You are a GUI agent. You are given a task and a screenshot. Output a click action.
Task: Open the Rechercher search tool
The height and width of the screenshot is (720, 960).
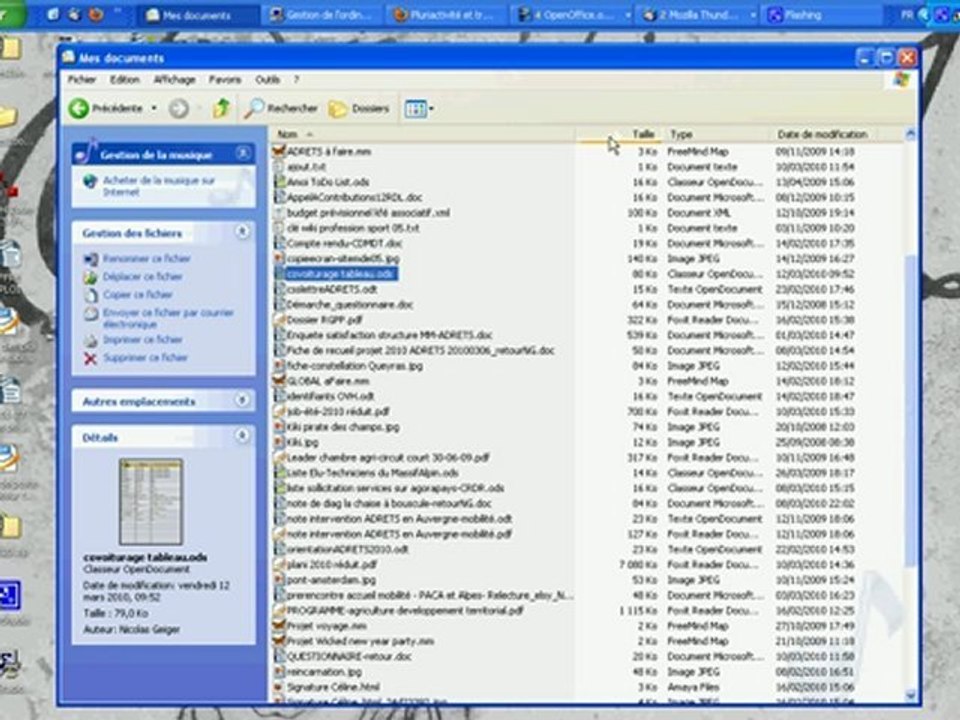pyautogui.click(x=281, y=108)
